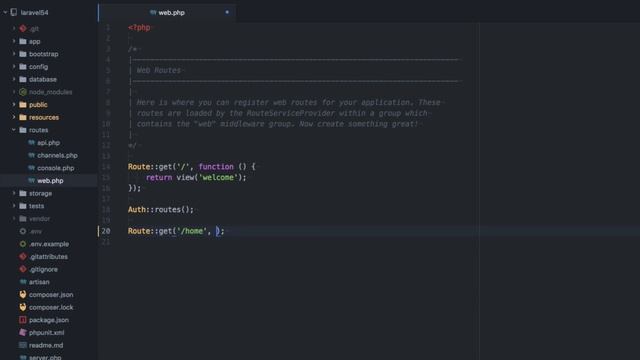Click the app folder icon
640x360 pixels.
pyautogui.click(x=23, y=41)
